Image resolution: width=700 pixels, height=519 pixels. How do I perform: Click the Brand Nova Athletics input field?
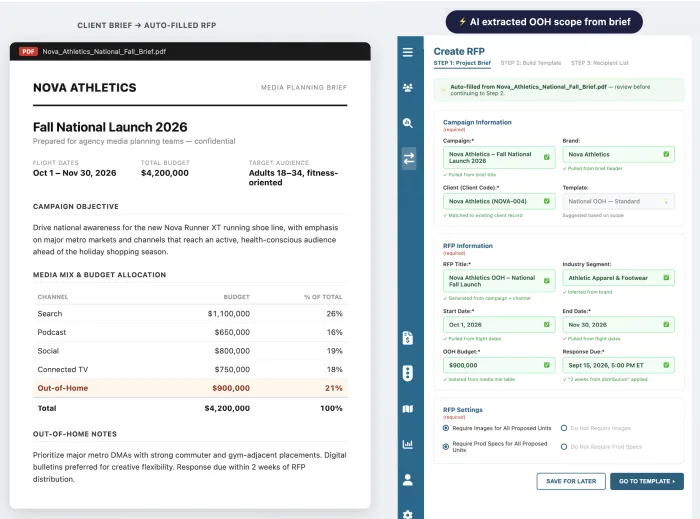(x=618, y=154)
